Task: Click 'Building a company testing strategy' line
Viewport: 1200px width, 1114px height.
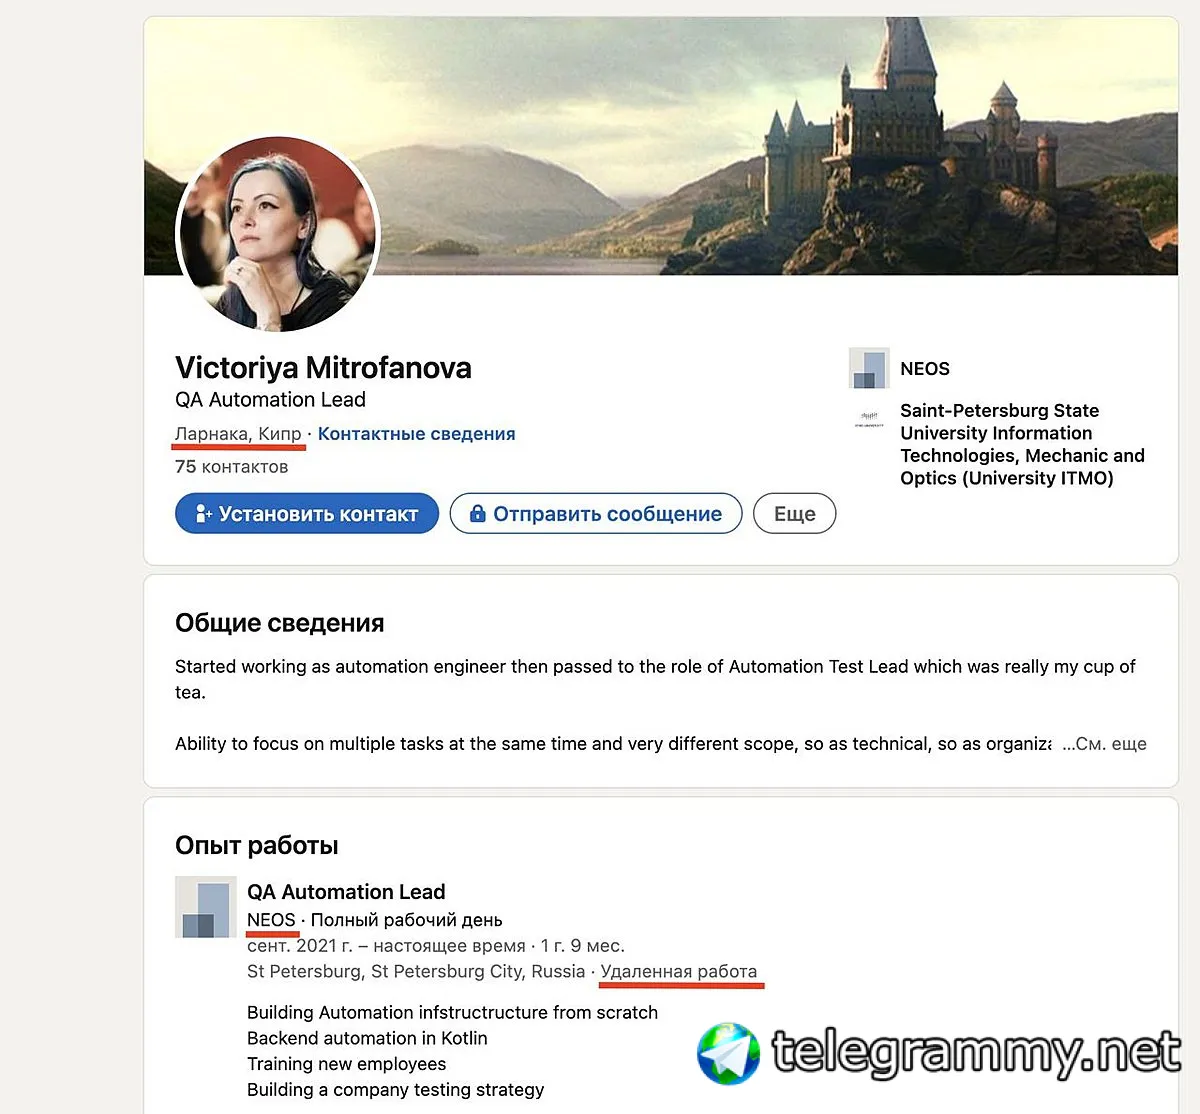Action: click(x=396, y=1090)
